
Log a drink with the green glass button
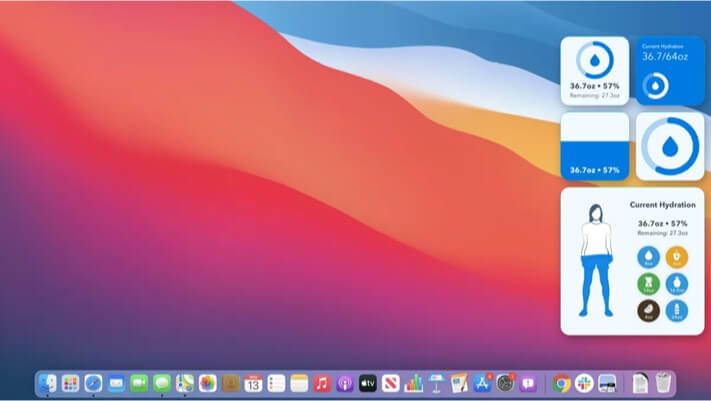tap(648, 284)
